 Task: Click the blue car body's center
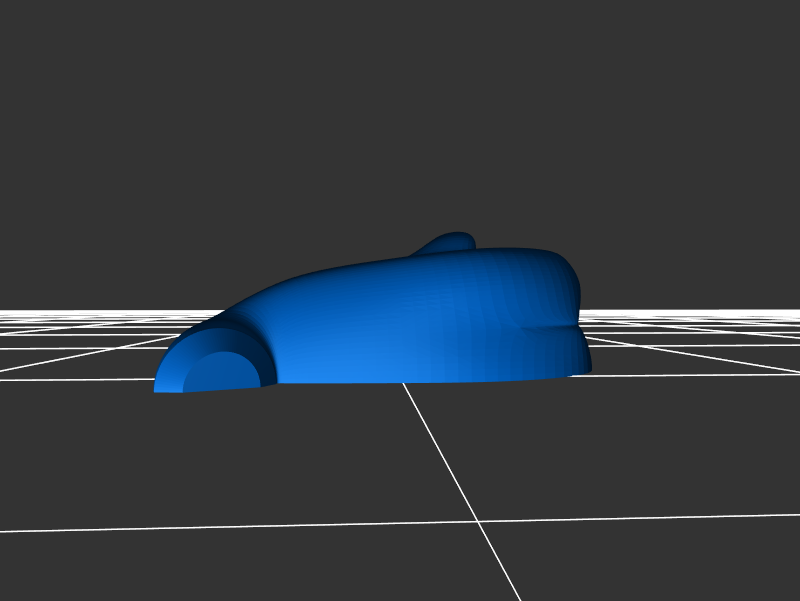click(x=420, y=320)
